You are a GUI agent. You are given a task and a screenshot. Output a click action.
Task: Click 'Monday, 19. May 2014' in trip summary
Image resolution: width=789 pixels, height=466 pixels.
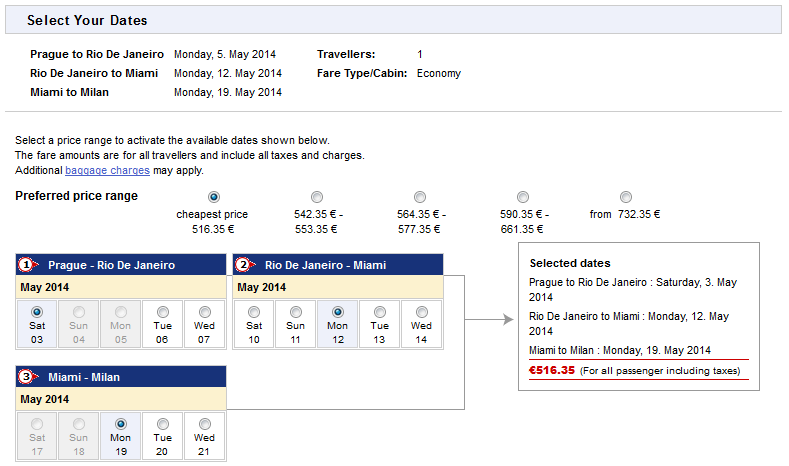(x=228, y=93)
